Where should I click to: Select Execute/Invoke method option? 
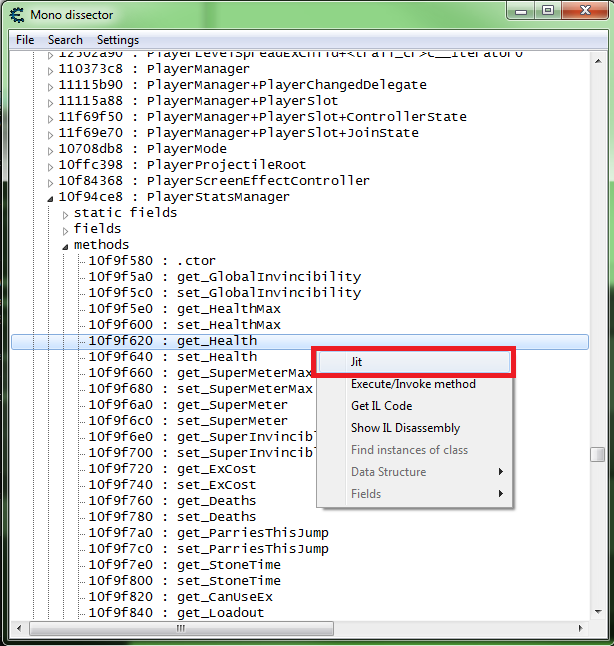click(x=414, y=384)
